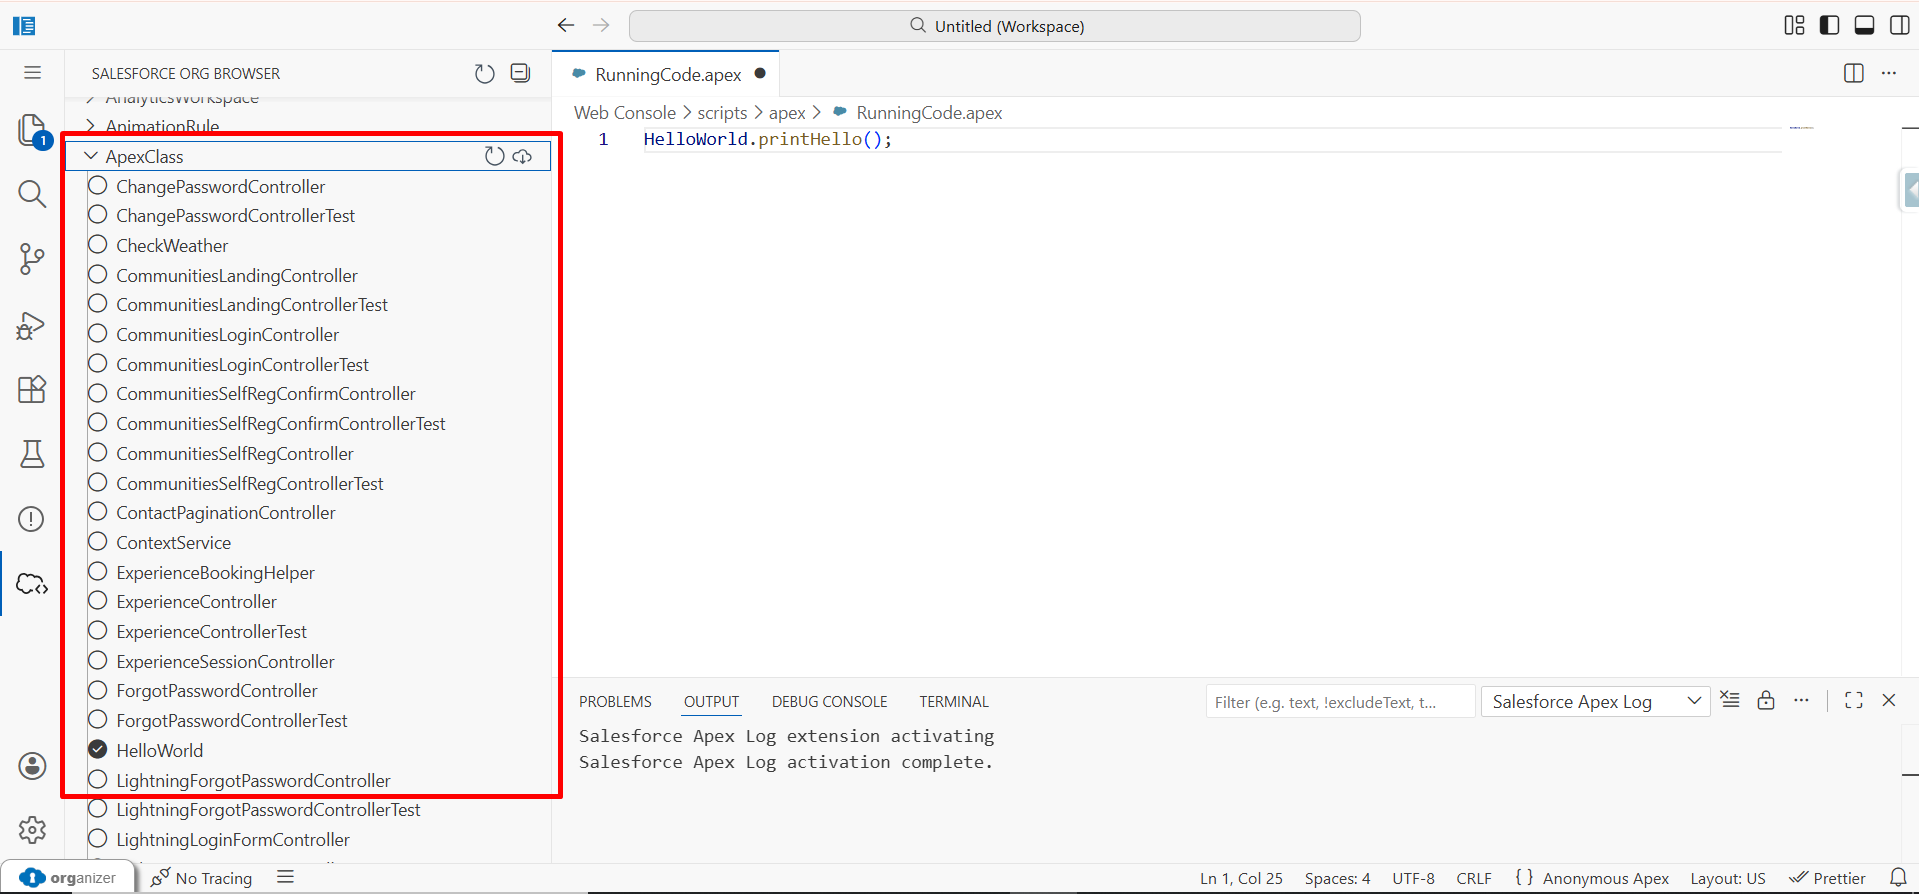
Task: Open editor More Actions ellipsis
Action: pos(1889,73)
